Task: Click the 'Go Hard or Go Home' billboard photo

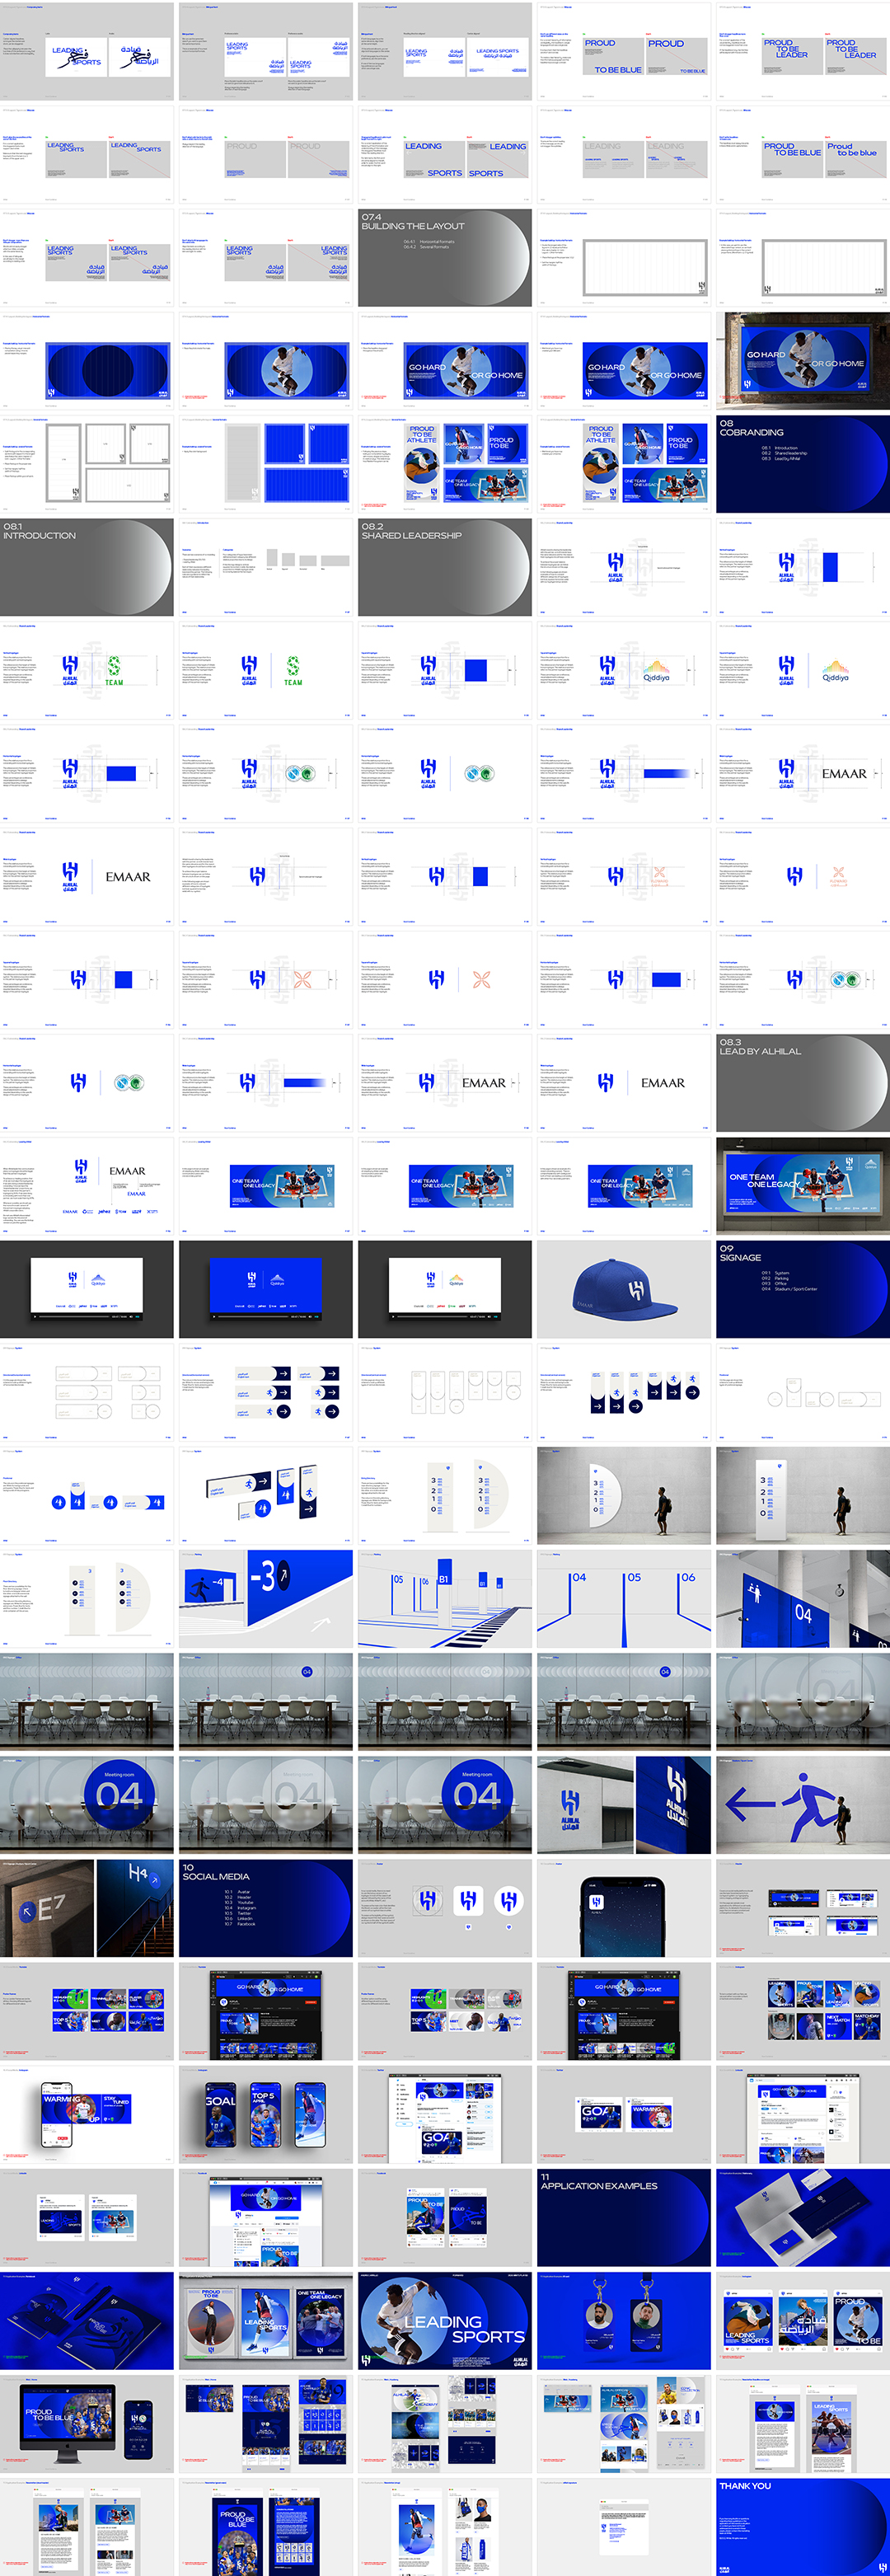Action: [x=802, y=361]
